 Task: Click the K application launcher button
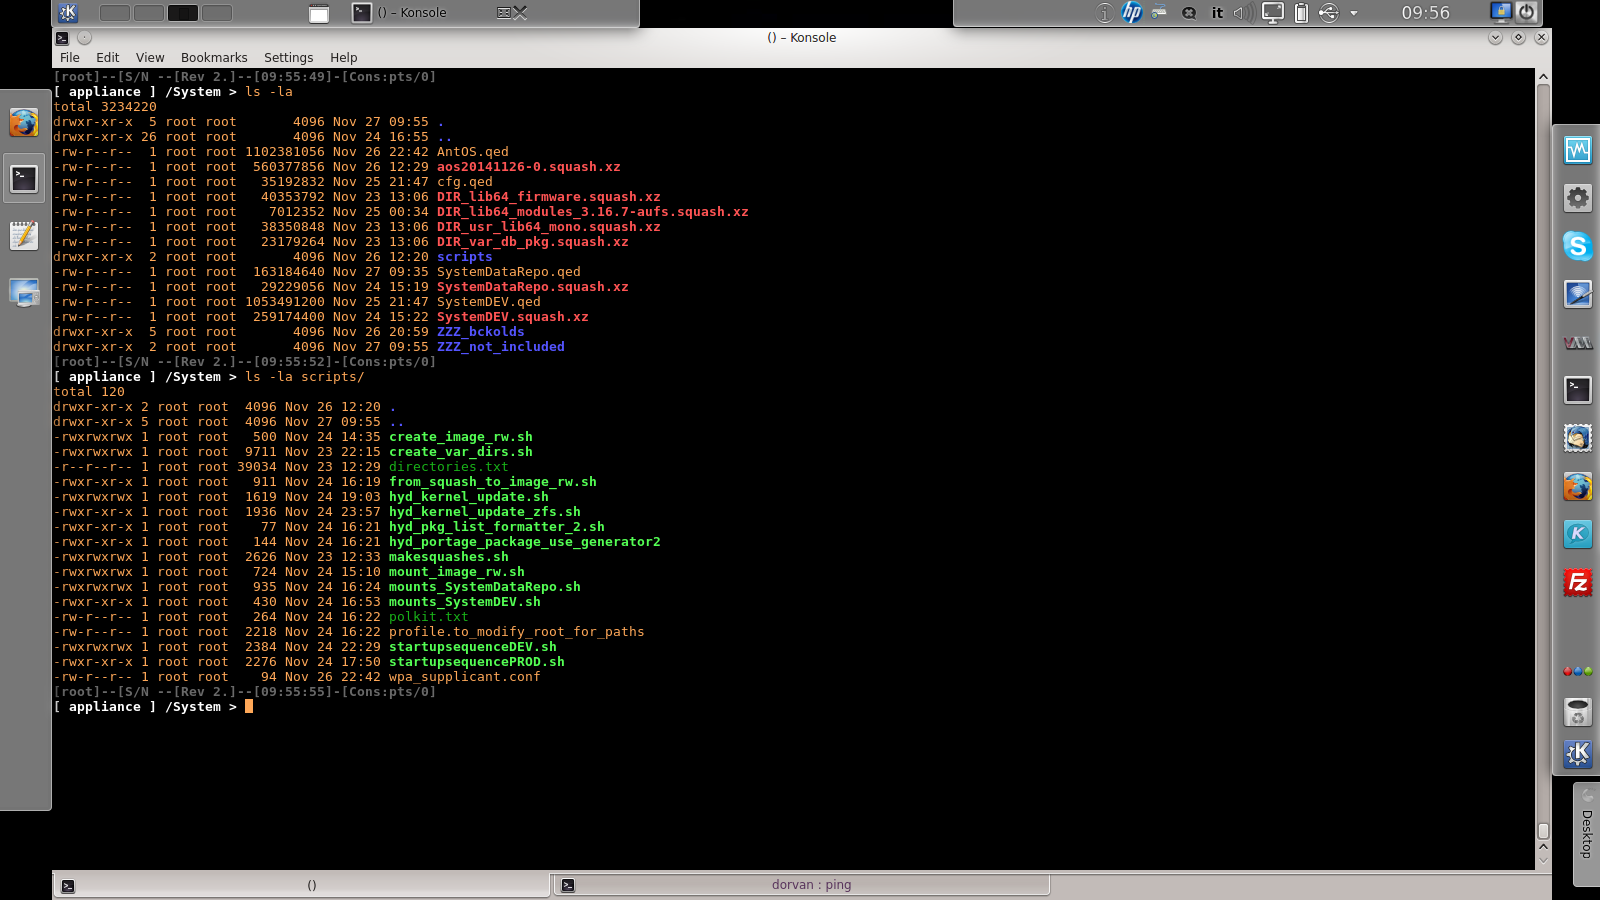[66, 13]
